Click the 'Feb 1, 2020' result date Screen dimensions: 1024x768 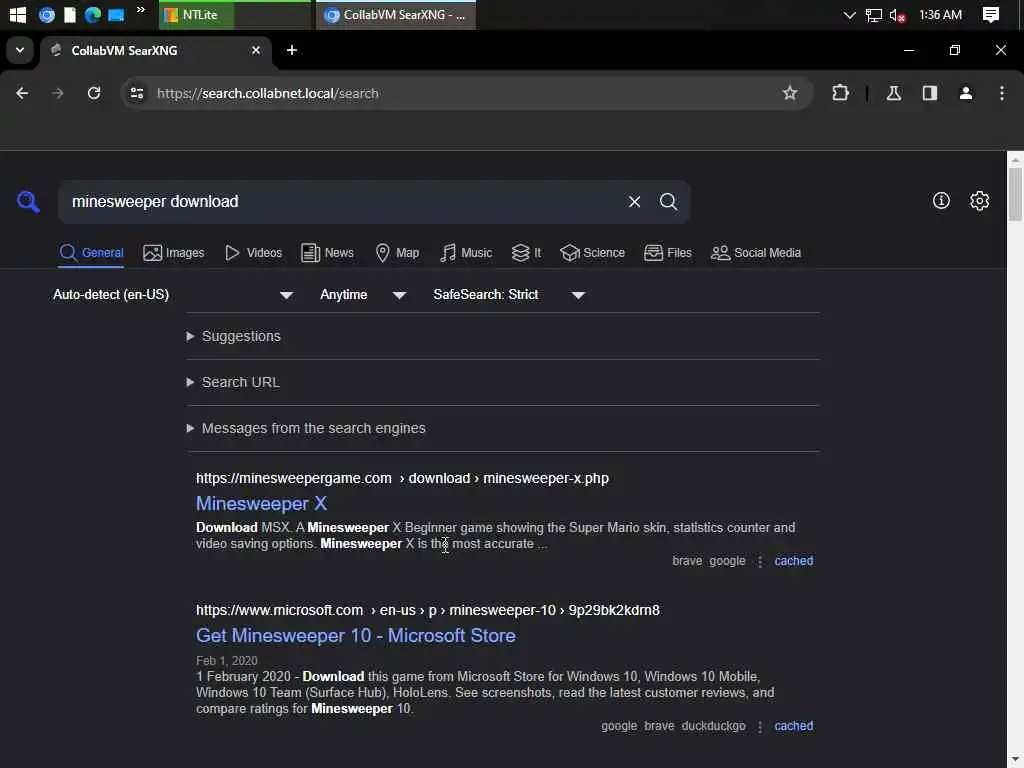pyautogui.click(x=227, y=661)
